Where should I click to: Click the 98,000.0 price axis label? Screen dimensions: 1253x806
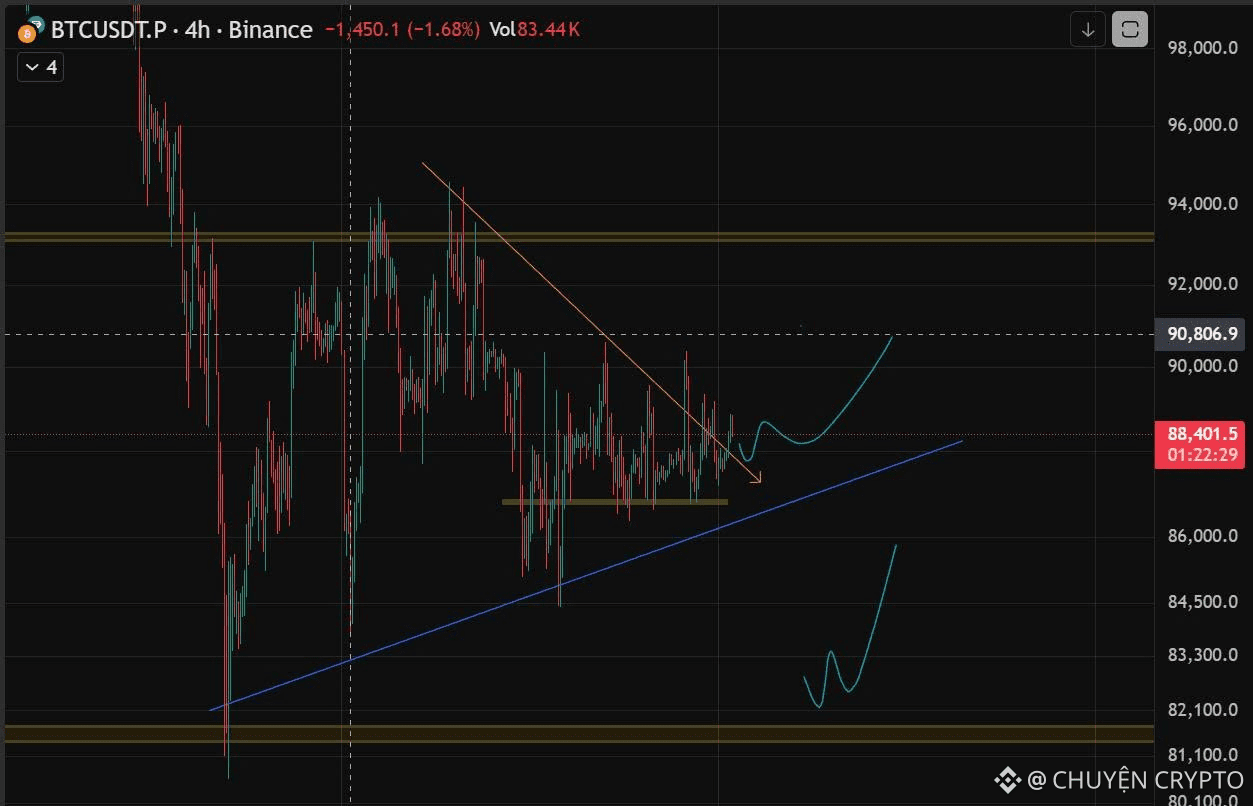[1202, 48]
